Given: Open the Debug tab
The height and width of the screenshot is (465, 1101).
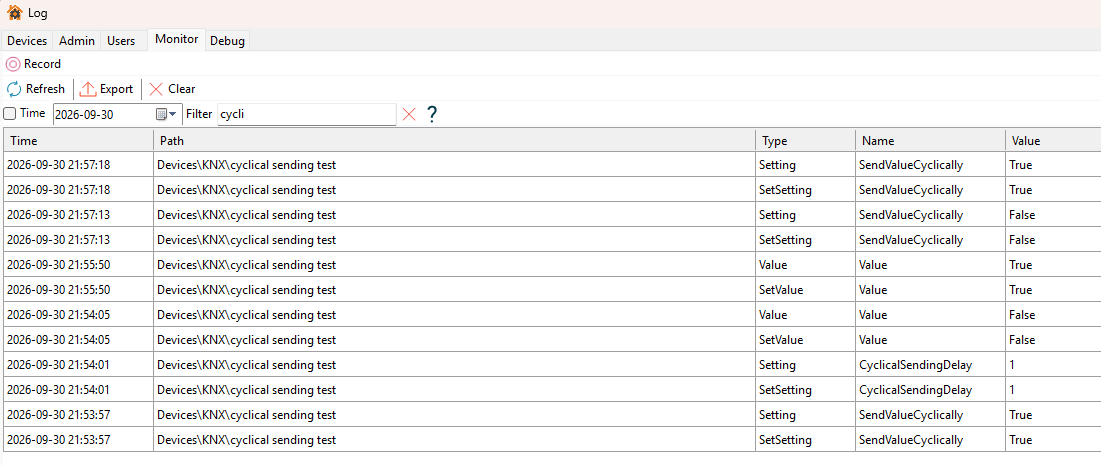Looking at the screenshot, I should [228, 41].
